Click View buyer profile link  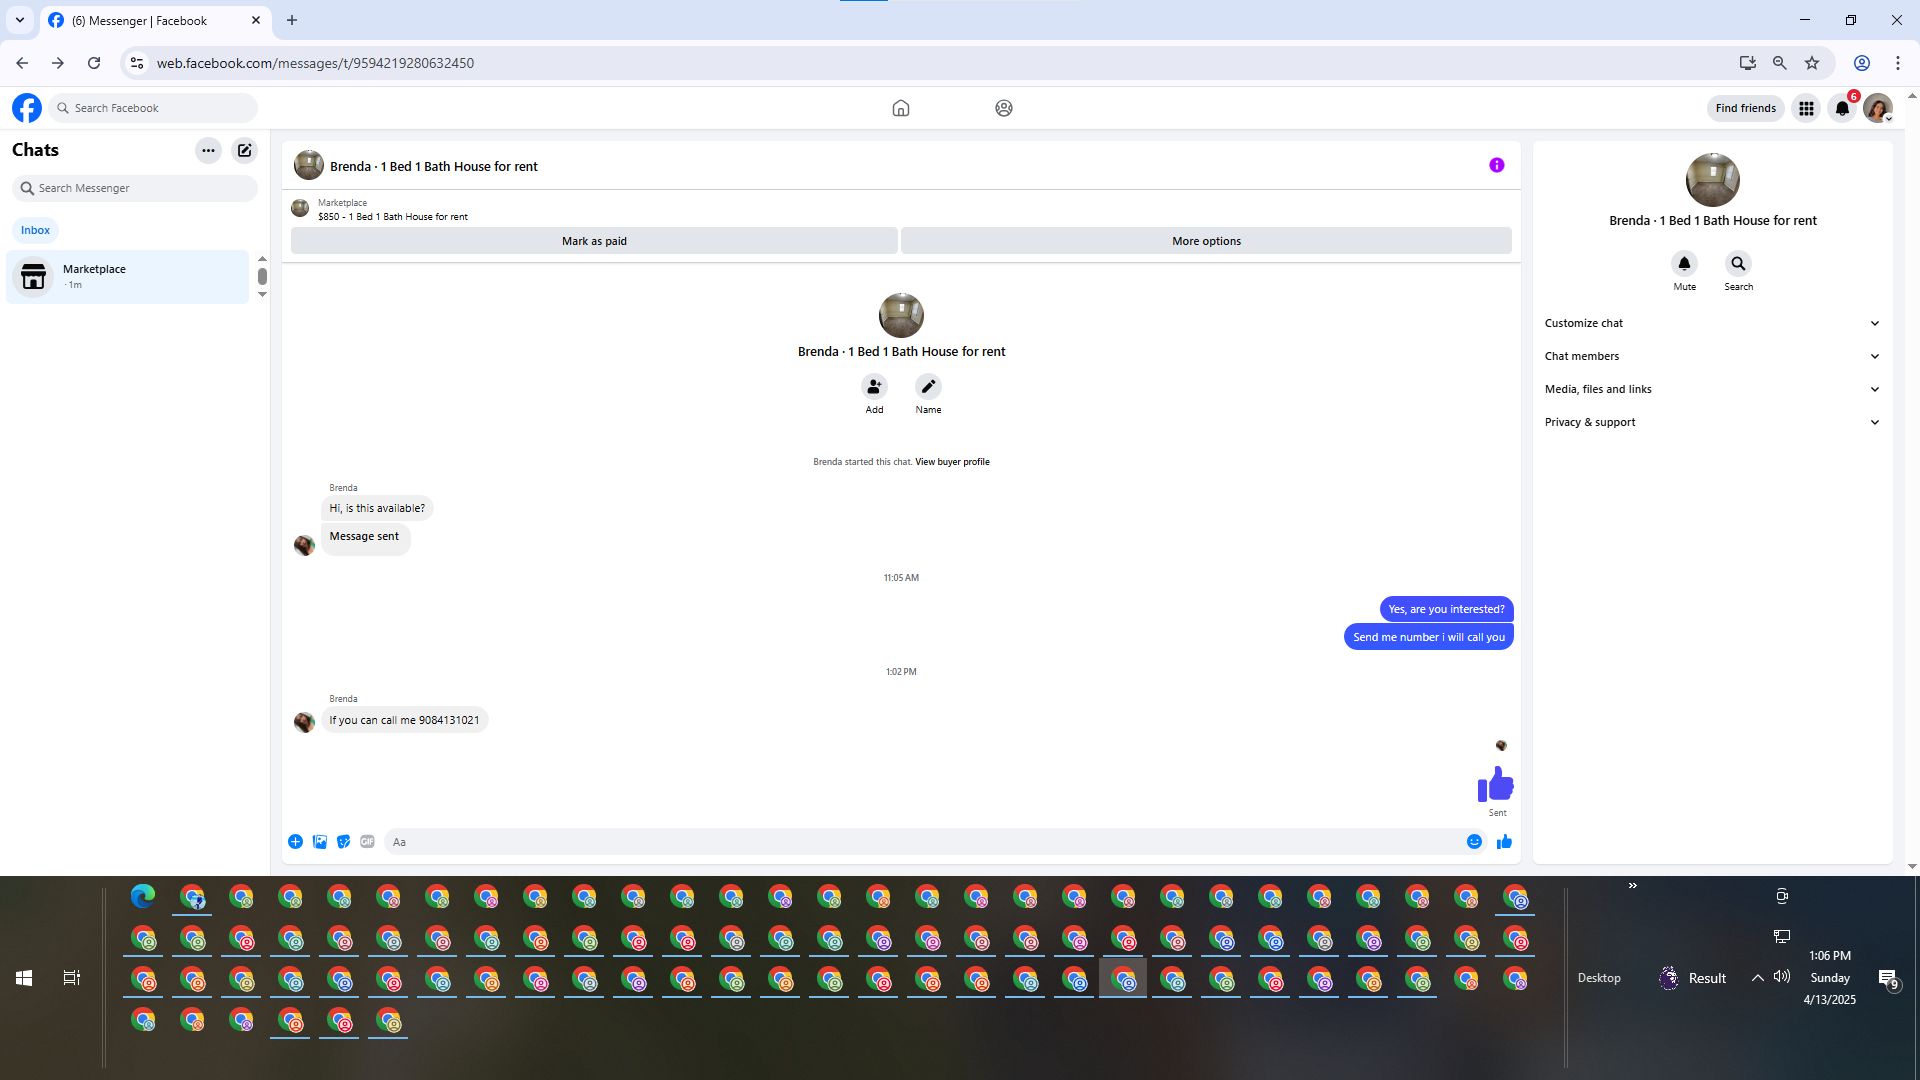tap(952, 462)
